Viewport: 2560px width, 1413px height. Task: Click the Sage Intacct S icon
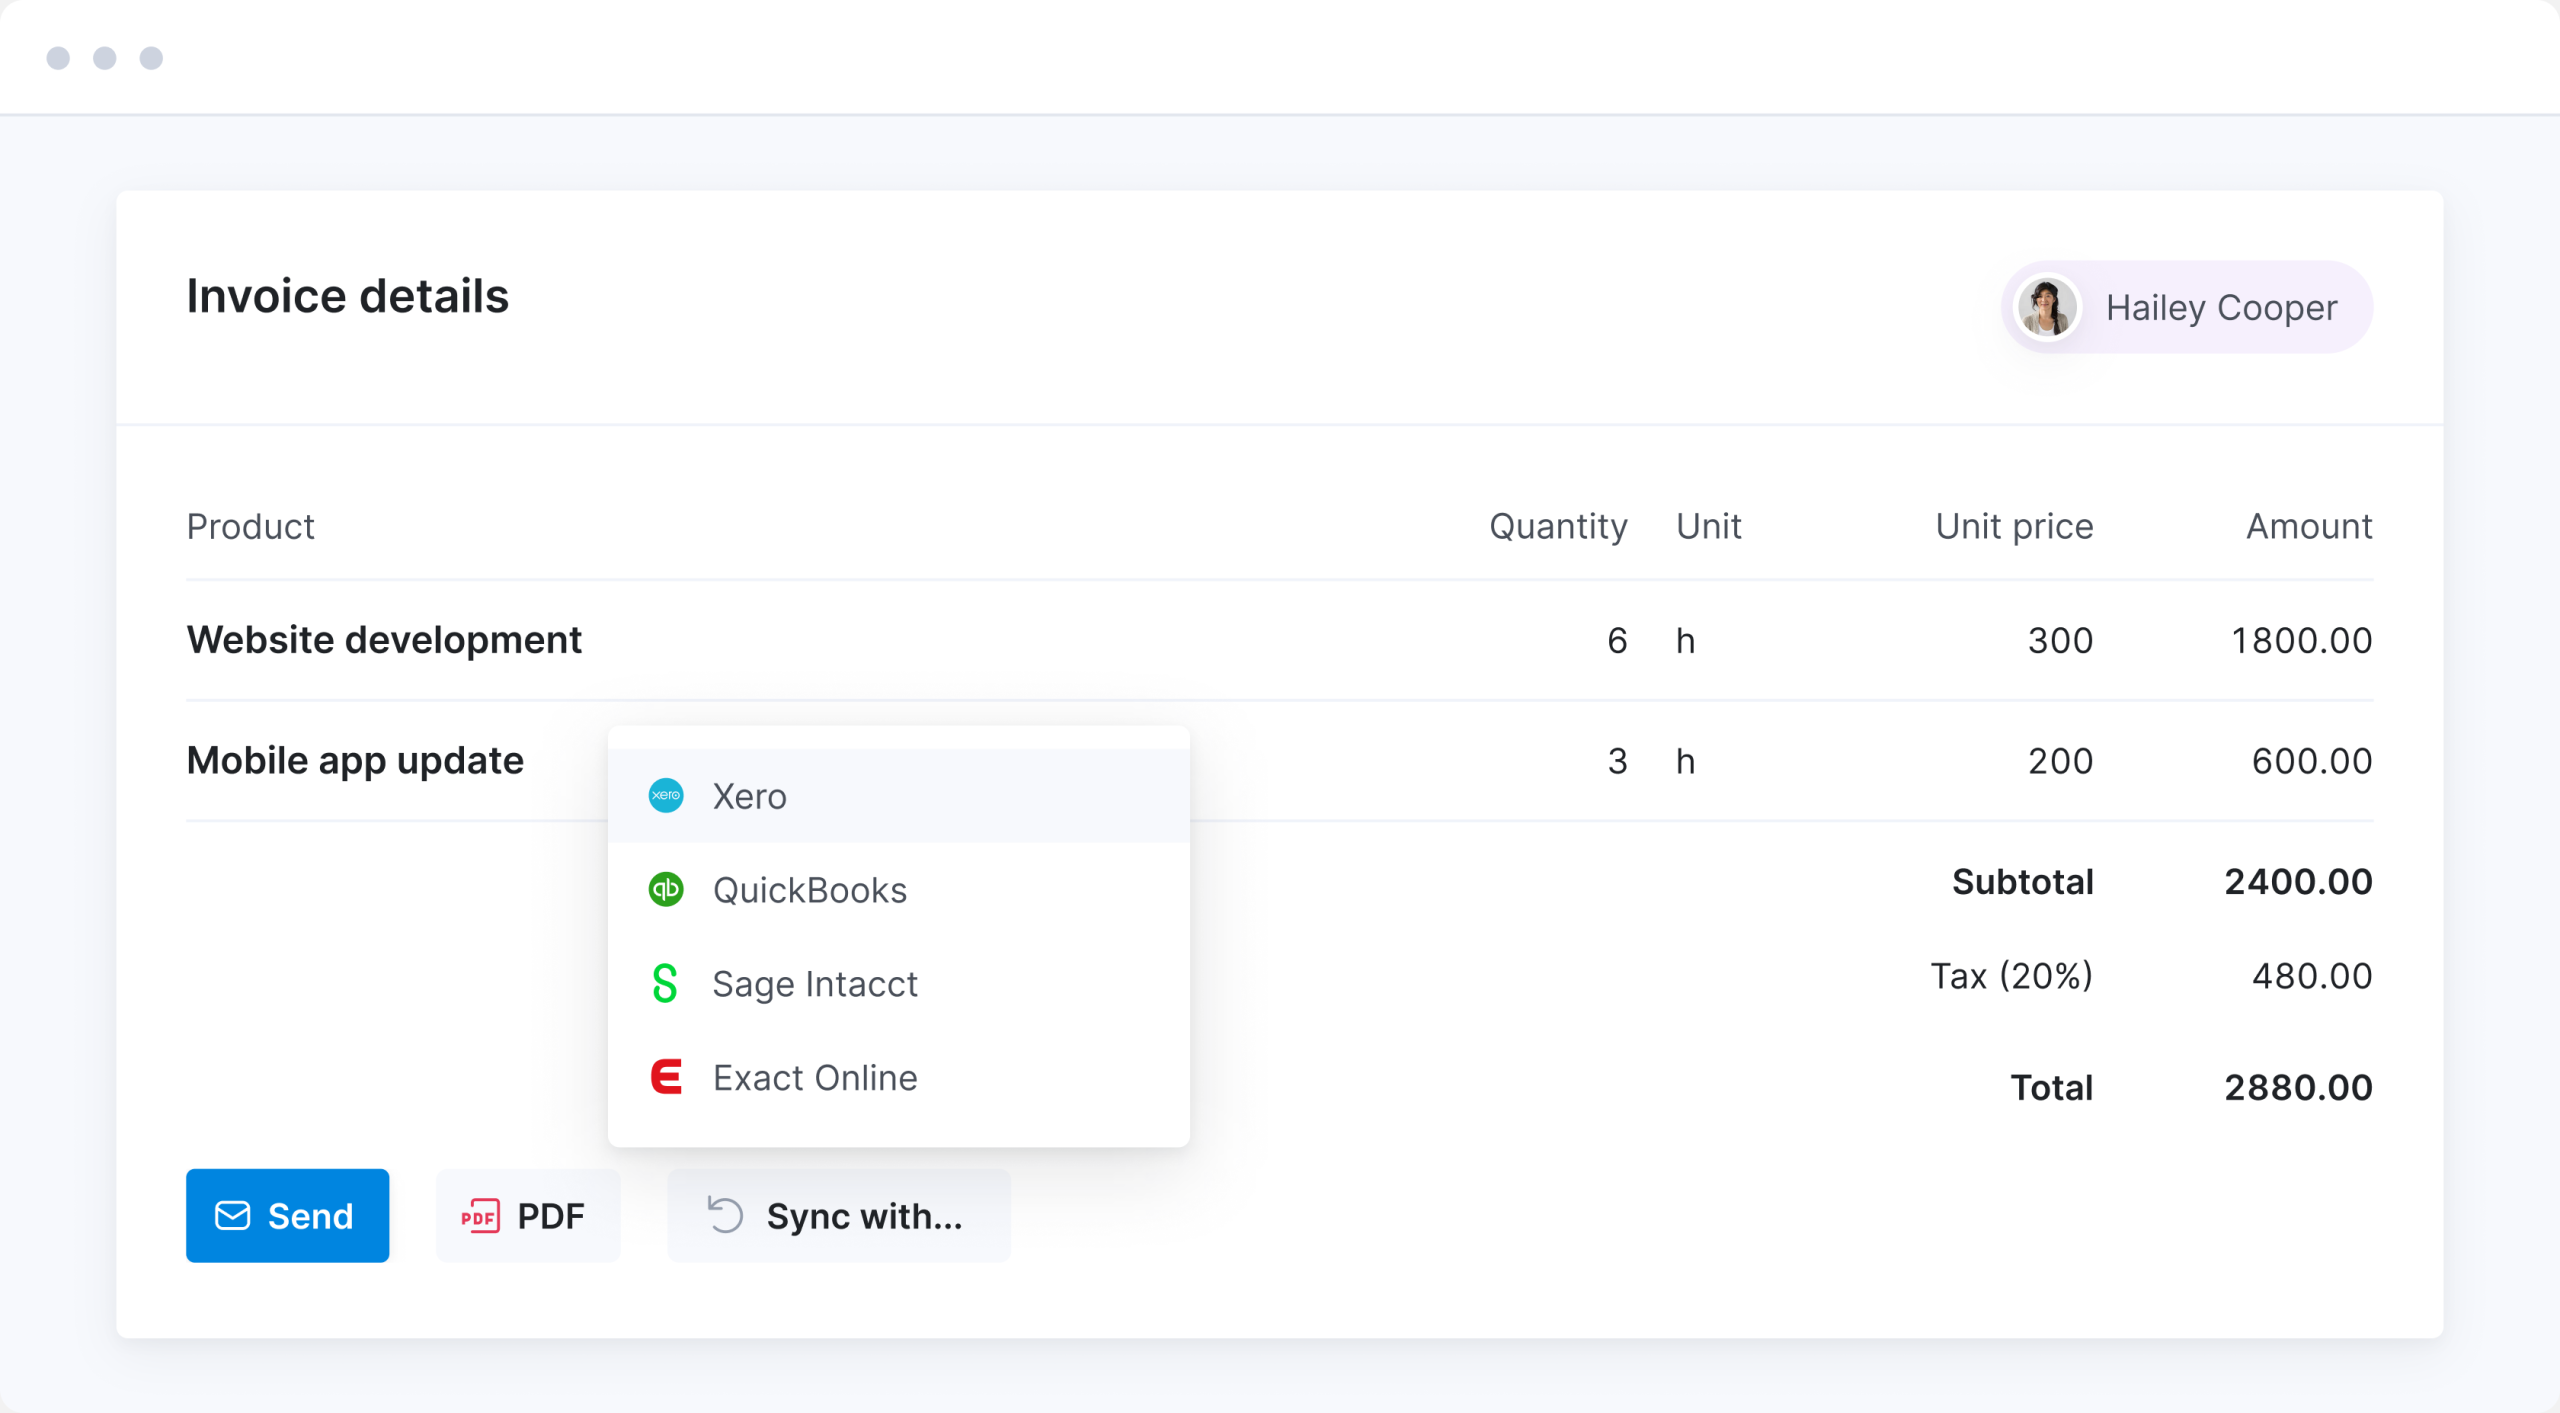pyautogui.click(x=665, y=983)
